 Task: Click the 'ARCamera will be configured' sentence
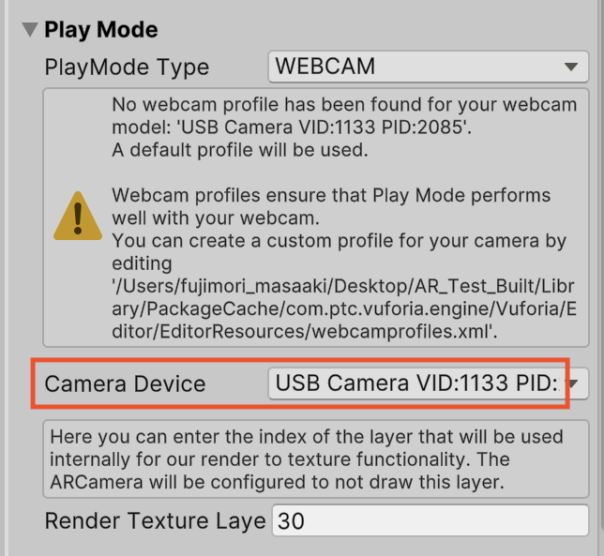coord(277,482)
